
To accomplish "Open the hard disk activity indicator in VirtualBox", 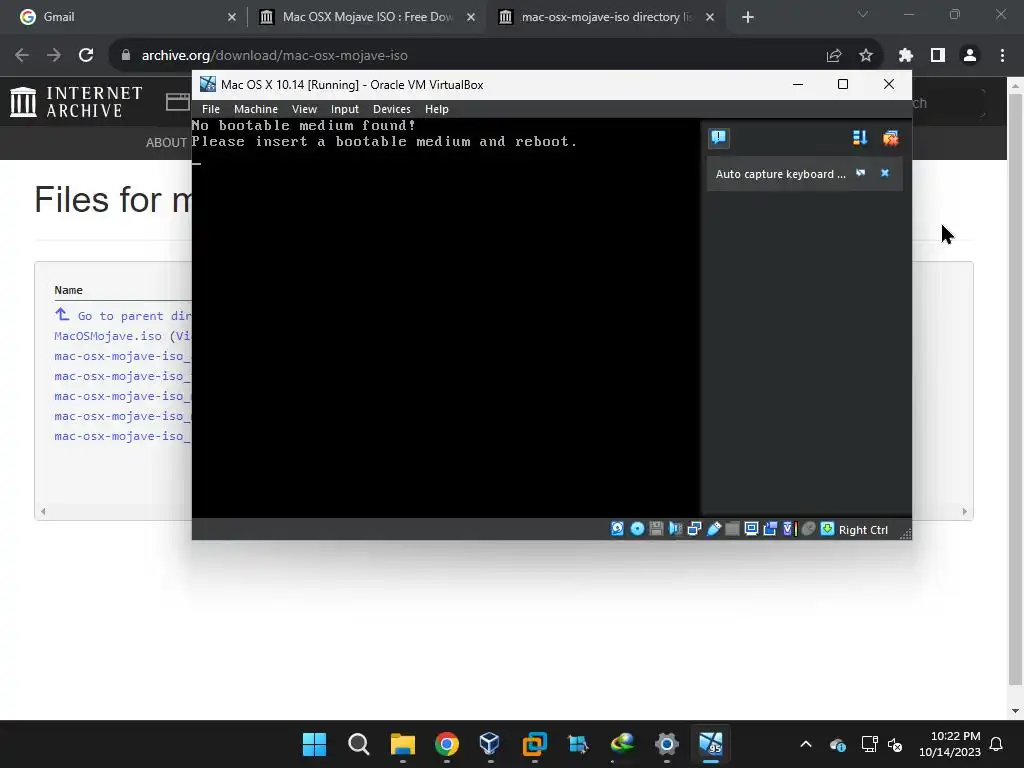I will (617, 529).
